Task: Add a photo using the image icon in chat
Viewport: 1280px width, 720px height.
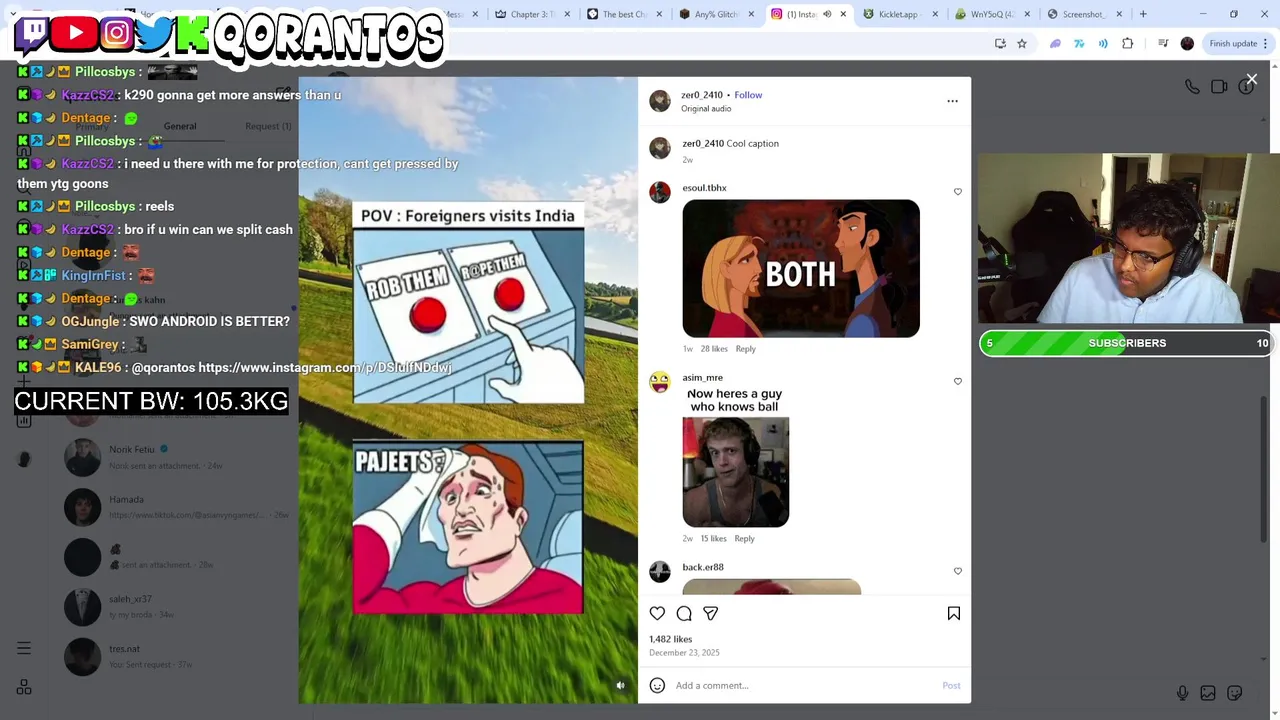Action: click(1208, 693)
